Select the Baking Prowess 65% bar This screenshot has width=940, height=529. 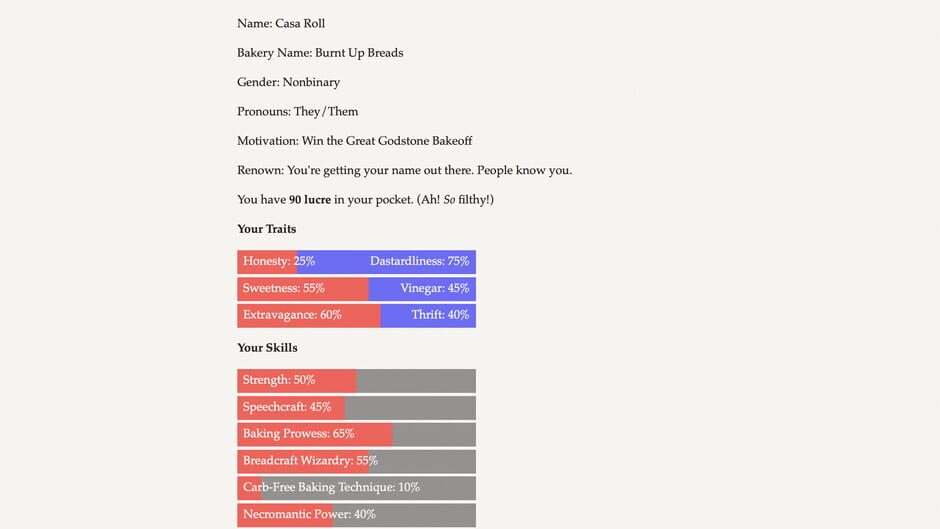tap(356, 434)
